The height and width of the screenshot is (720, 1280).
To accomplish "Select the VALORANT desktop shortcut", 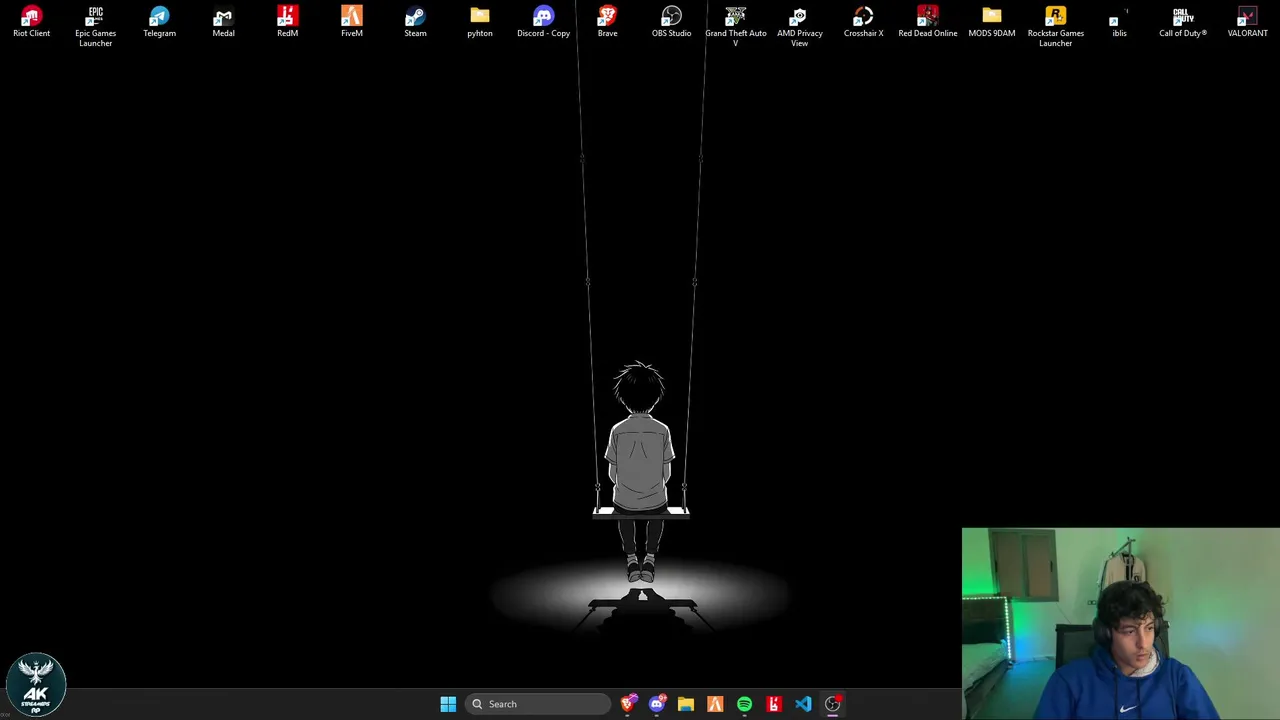I will point(1247,23).
